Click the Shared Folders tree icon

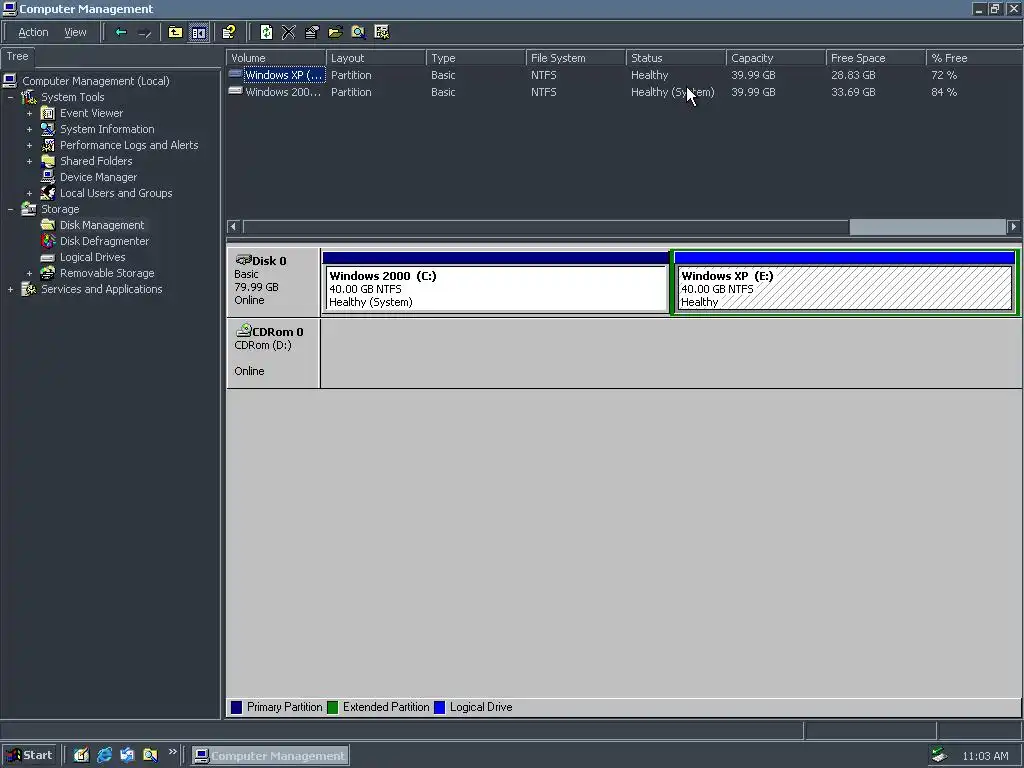click(48, 161)
